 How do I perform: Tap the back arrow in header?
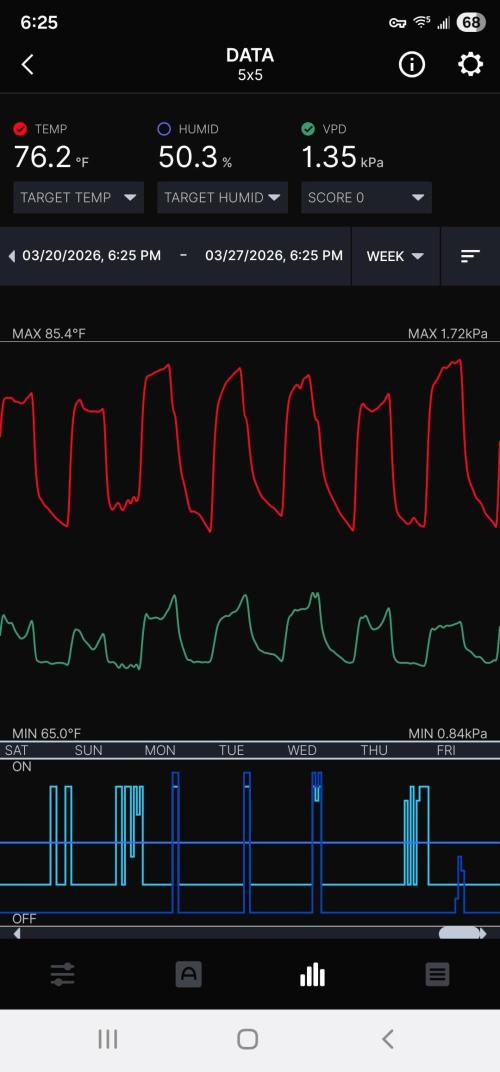[x=27, y=65]
